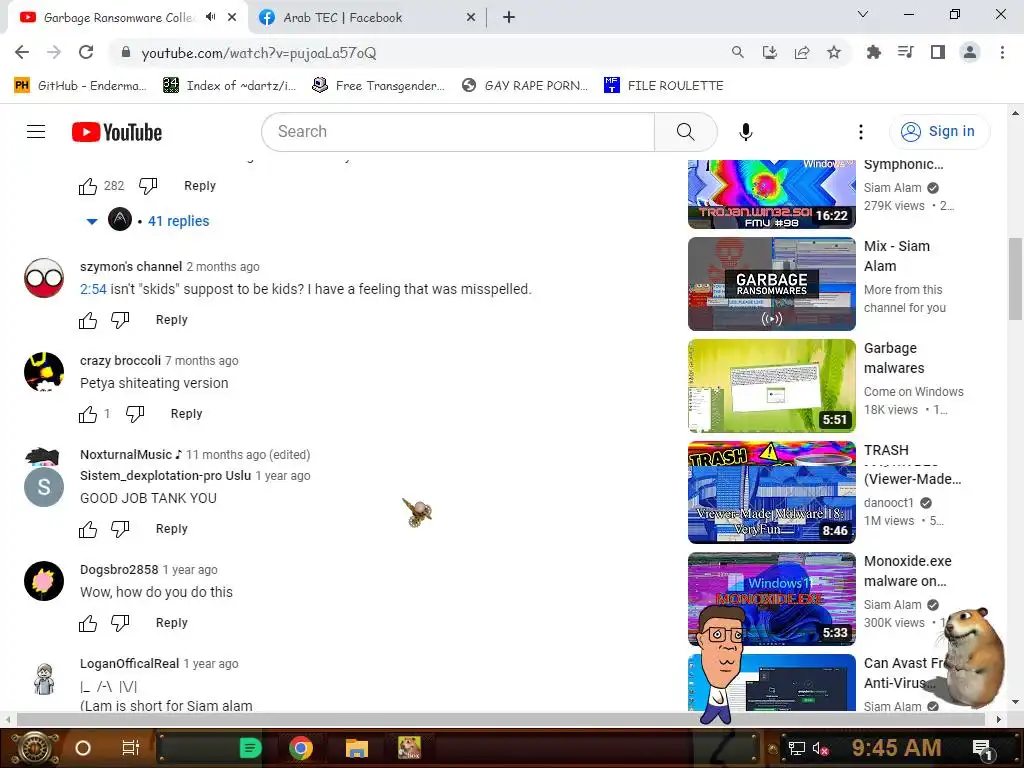The height and width of the screenshot is (768, 1024).
Task: Open the GitHub - Enderma bookmark
Action: click(80, 86)
